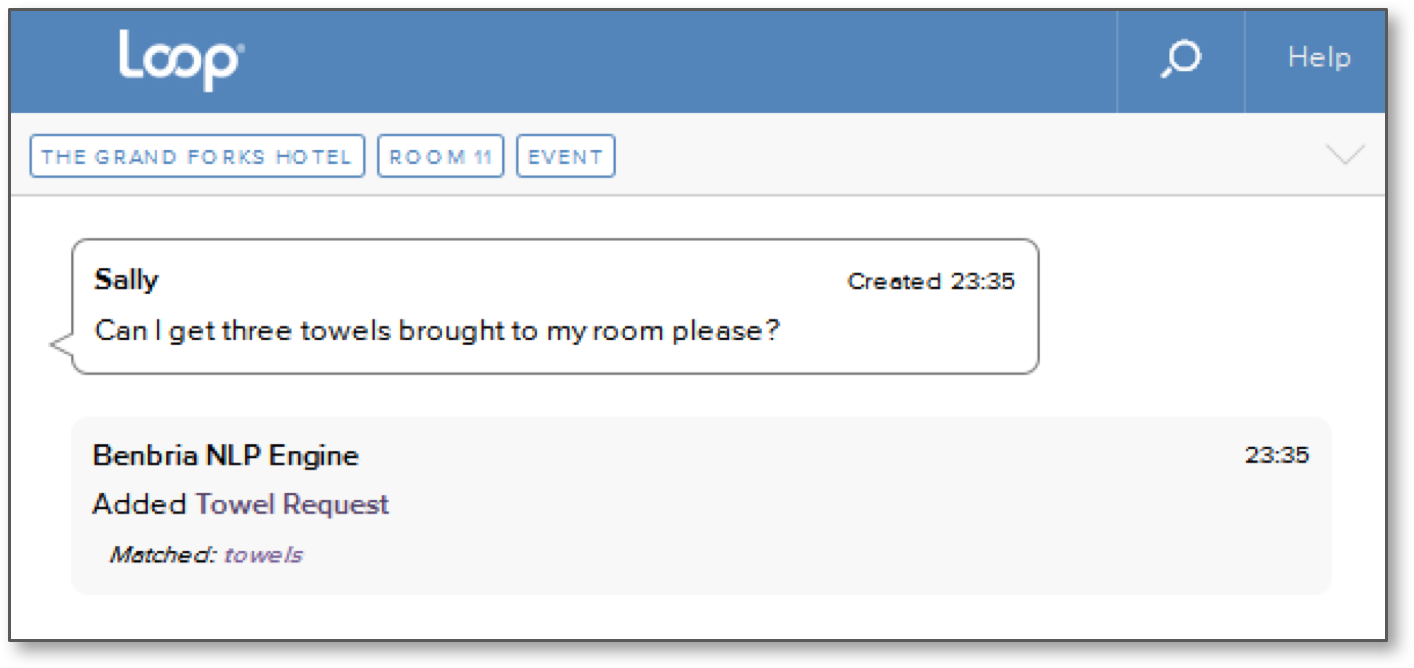The width and height of the screenshot is (1414, 668).
Task: Click the blue header bar beside the logo
Action: click(680, 60)
